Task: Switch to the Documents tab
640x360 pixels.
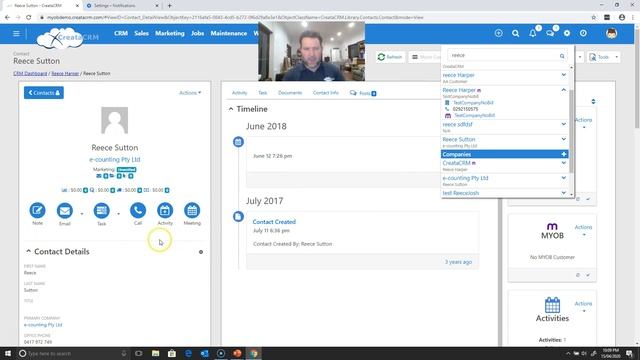Action: 290,93
